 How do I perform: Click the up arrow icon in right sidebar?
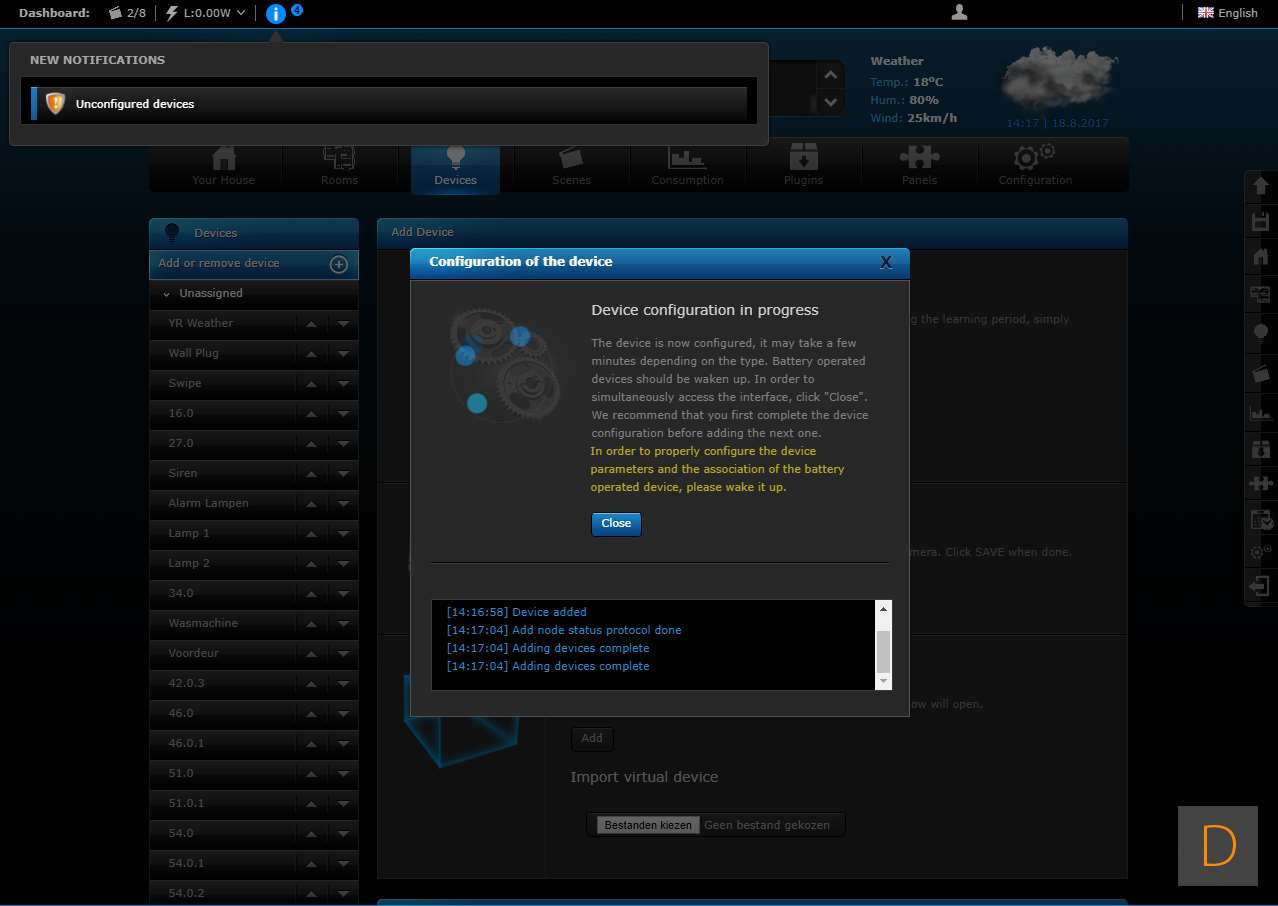tap(1260, 186)
